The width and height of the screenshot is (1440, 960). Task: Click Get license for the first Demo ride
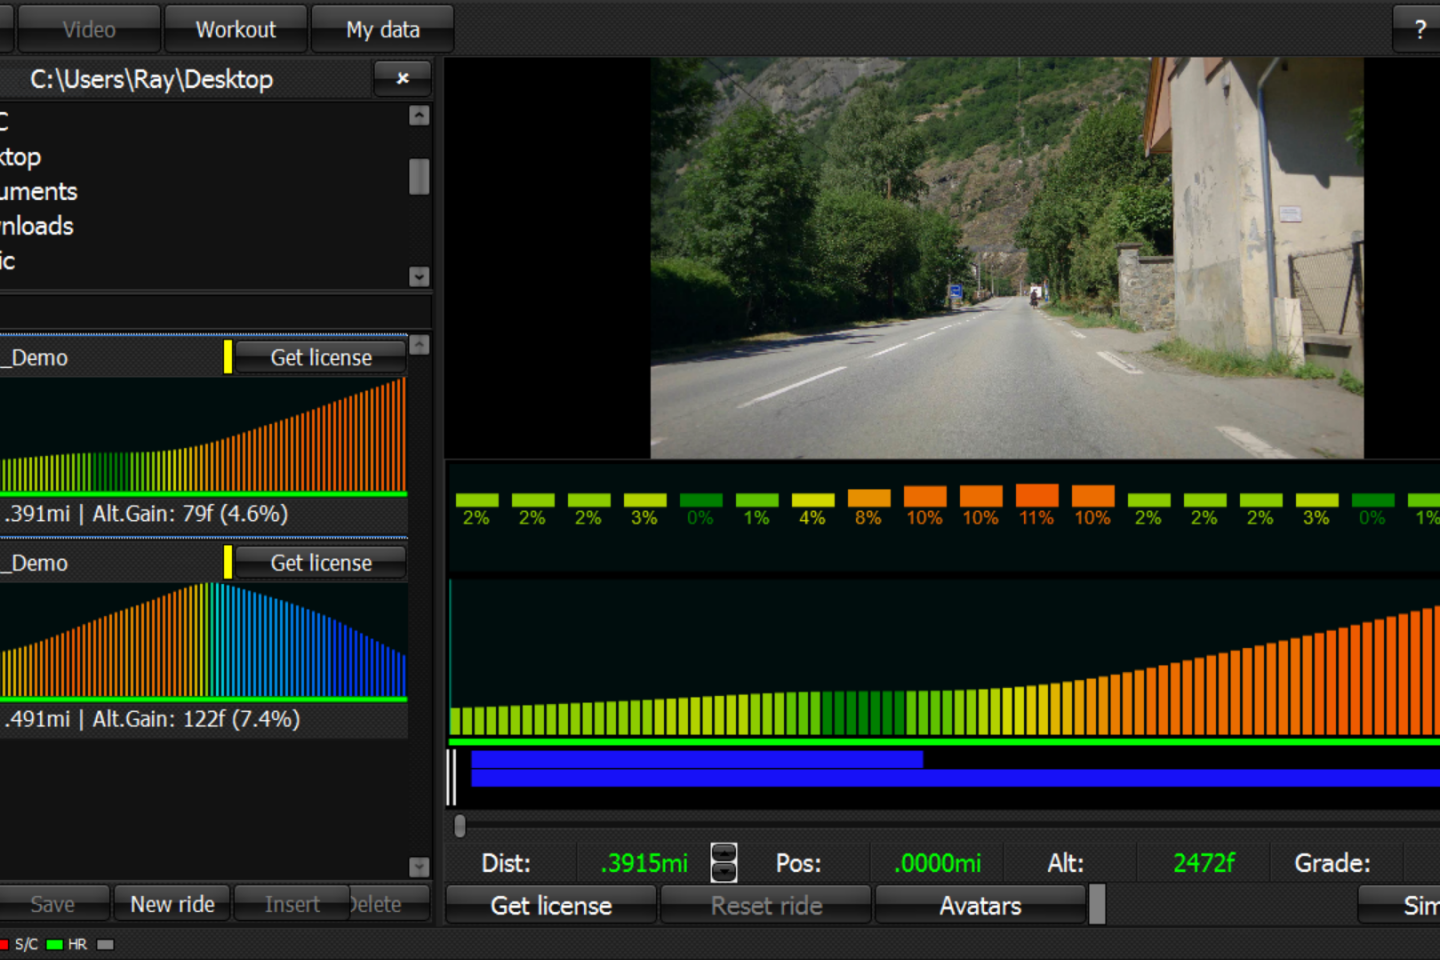click(320, 357)
